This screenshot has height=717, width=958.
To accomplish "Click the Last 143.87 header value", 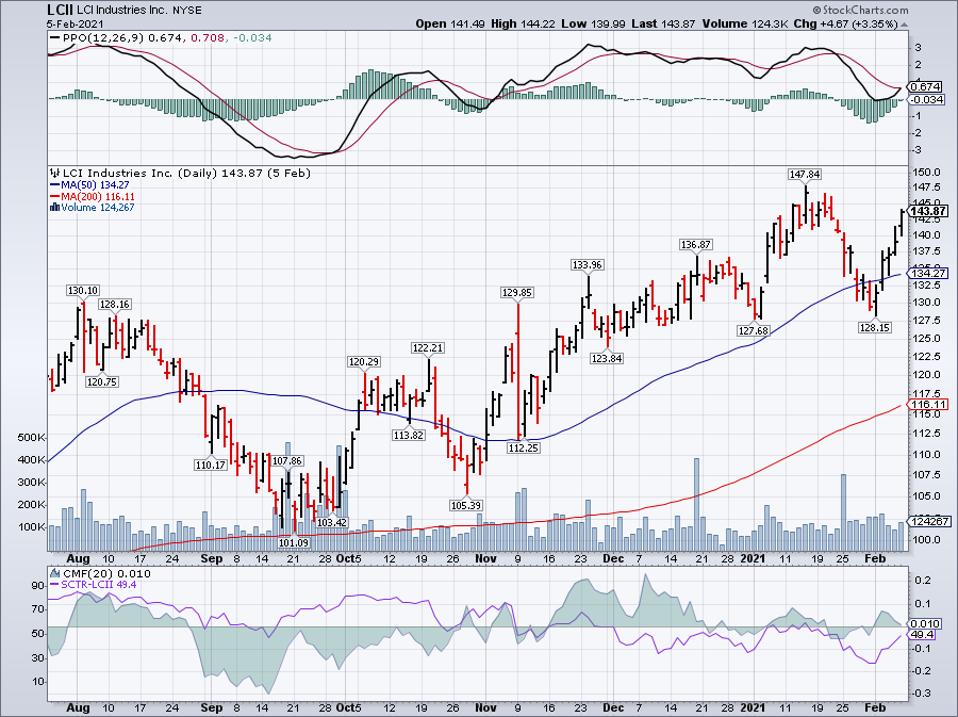I will [x=662, y=24].
